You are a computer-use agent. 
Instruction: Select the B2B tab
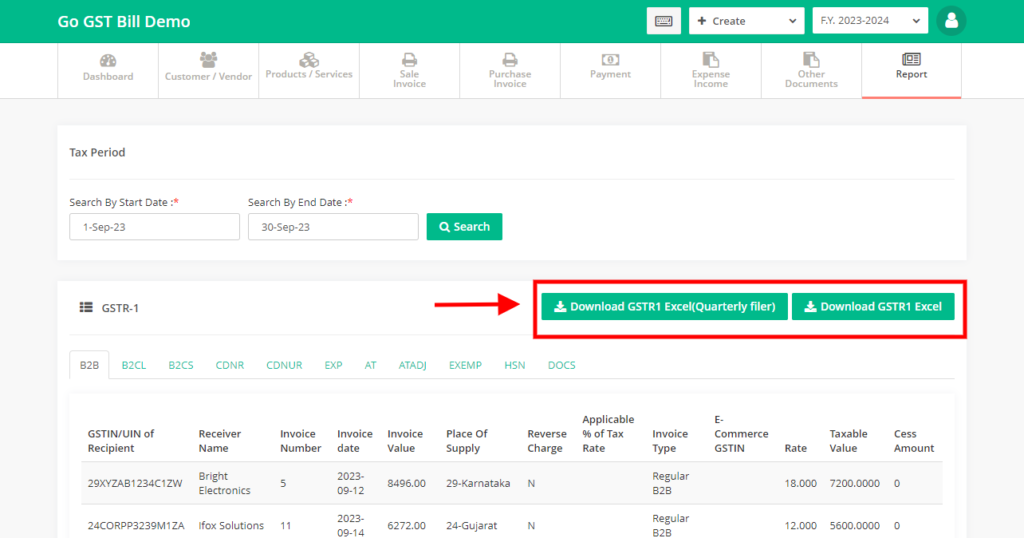pos(89,365)
